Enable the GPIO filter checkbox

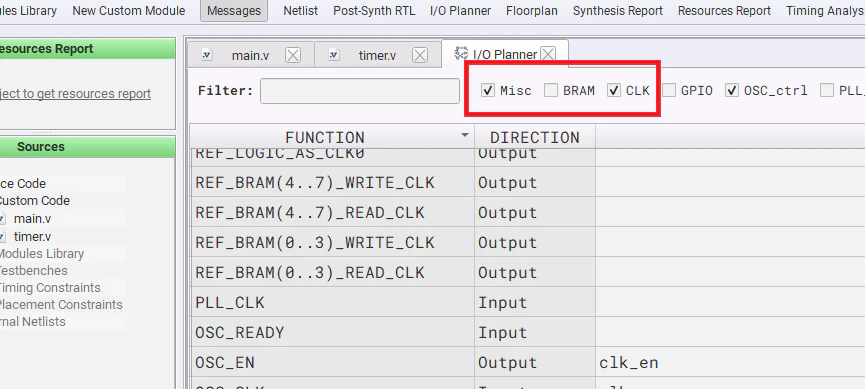669,90
